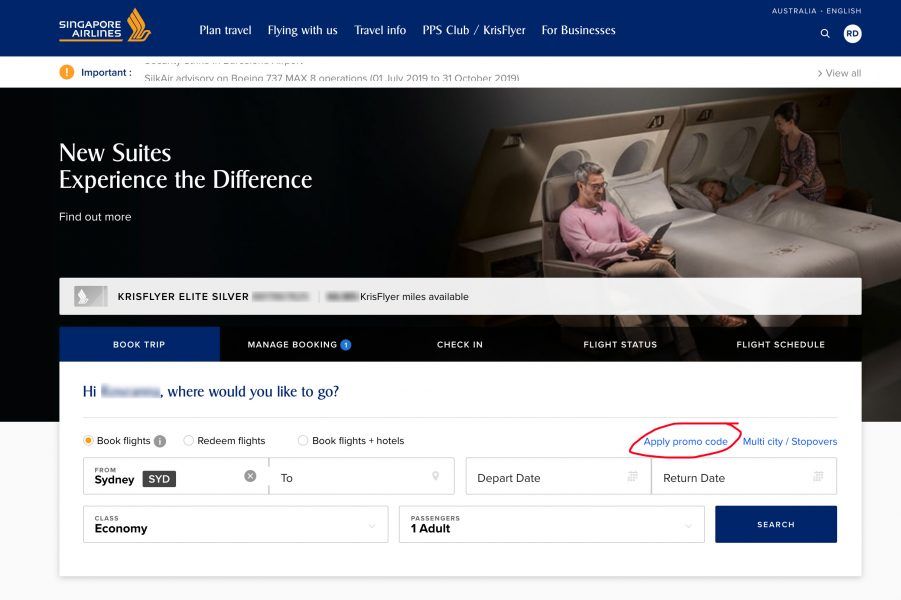Open the Travel info menu
Viewport: 901px width, 600px height.
380,30
